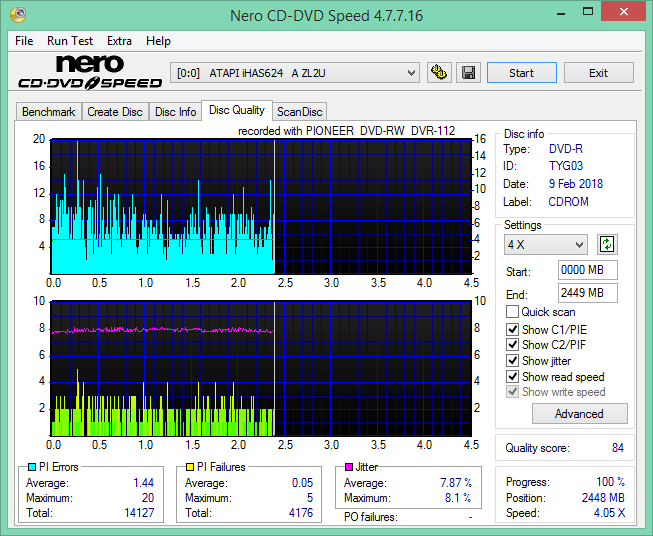Click the green refresh speed icon
This screenshot has width=653, height=536.
(x=607, y=244)
